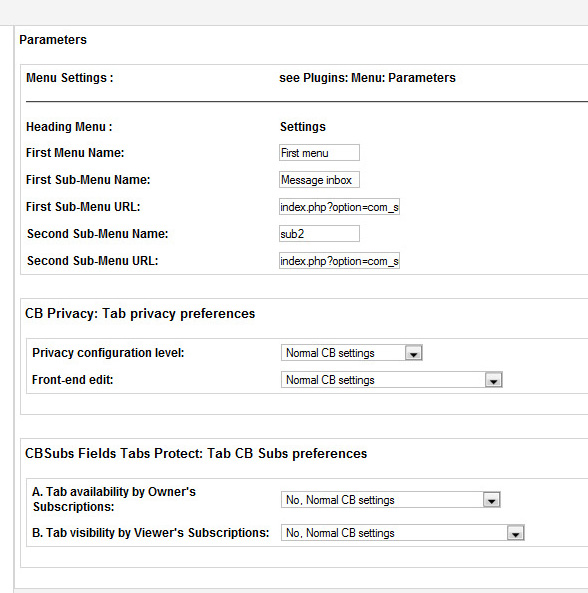Click the 'Heading Menu :' label

click(x=69, y=127)
